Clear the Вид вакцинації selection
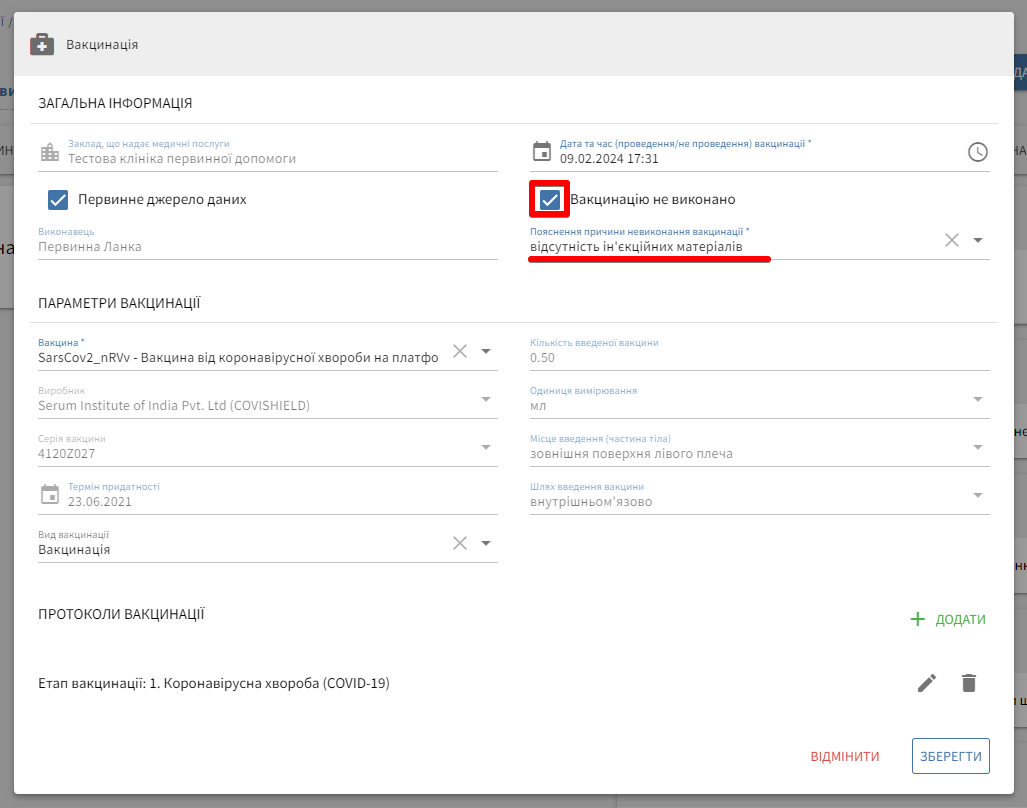The image size is (1027, 808). 460,543
